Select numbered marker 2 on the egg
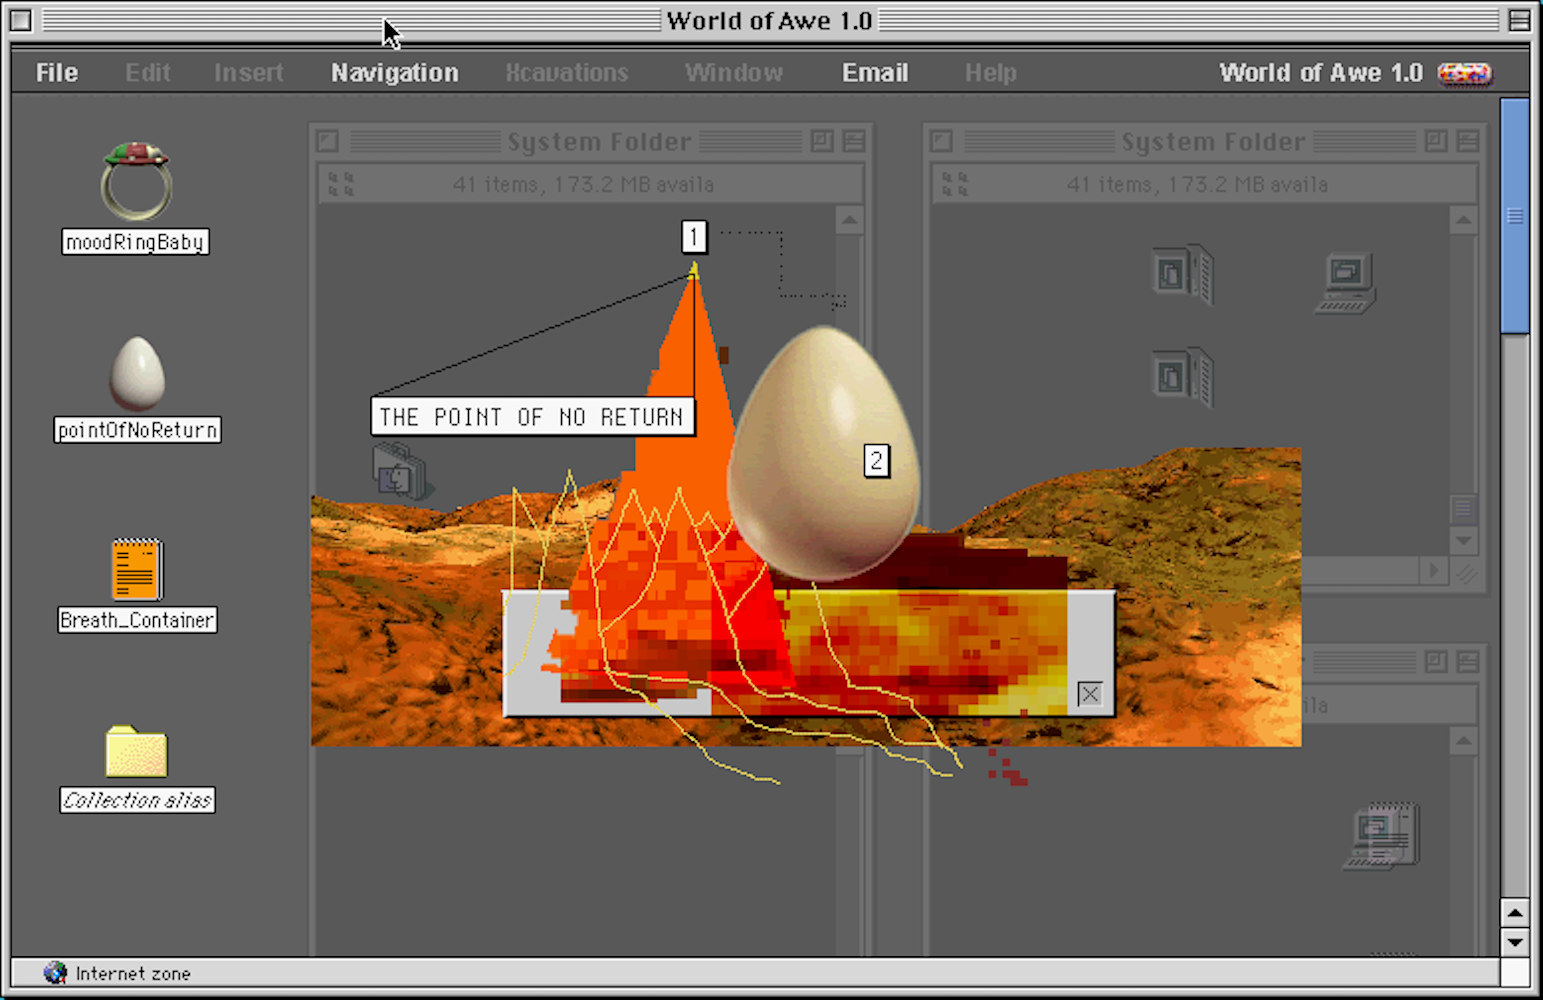Screen dimensions: 1543x1000 [x=876, y=461]
